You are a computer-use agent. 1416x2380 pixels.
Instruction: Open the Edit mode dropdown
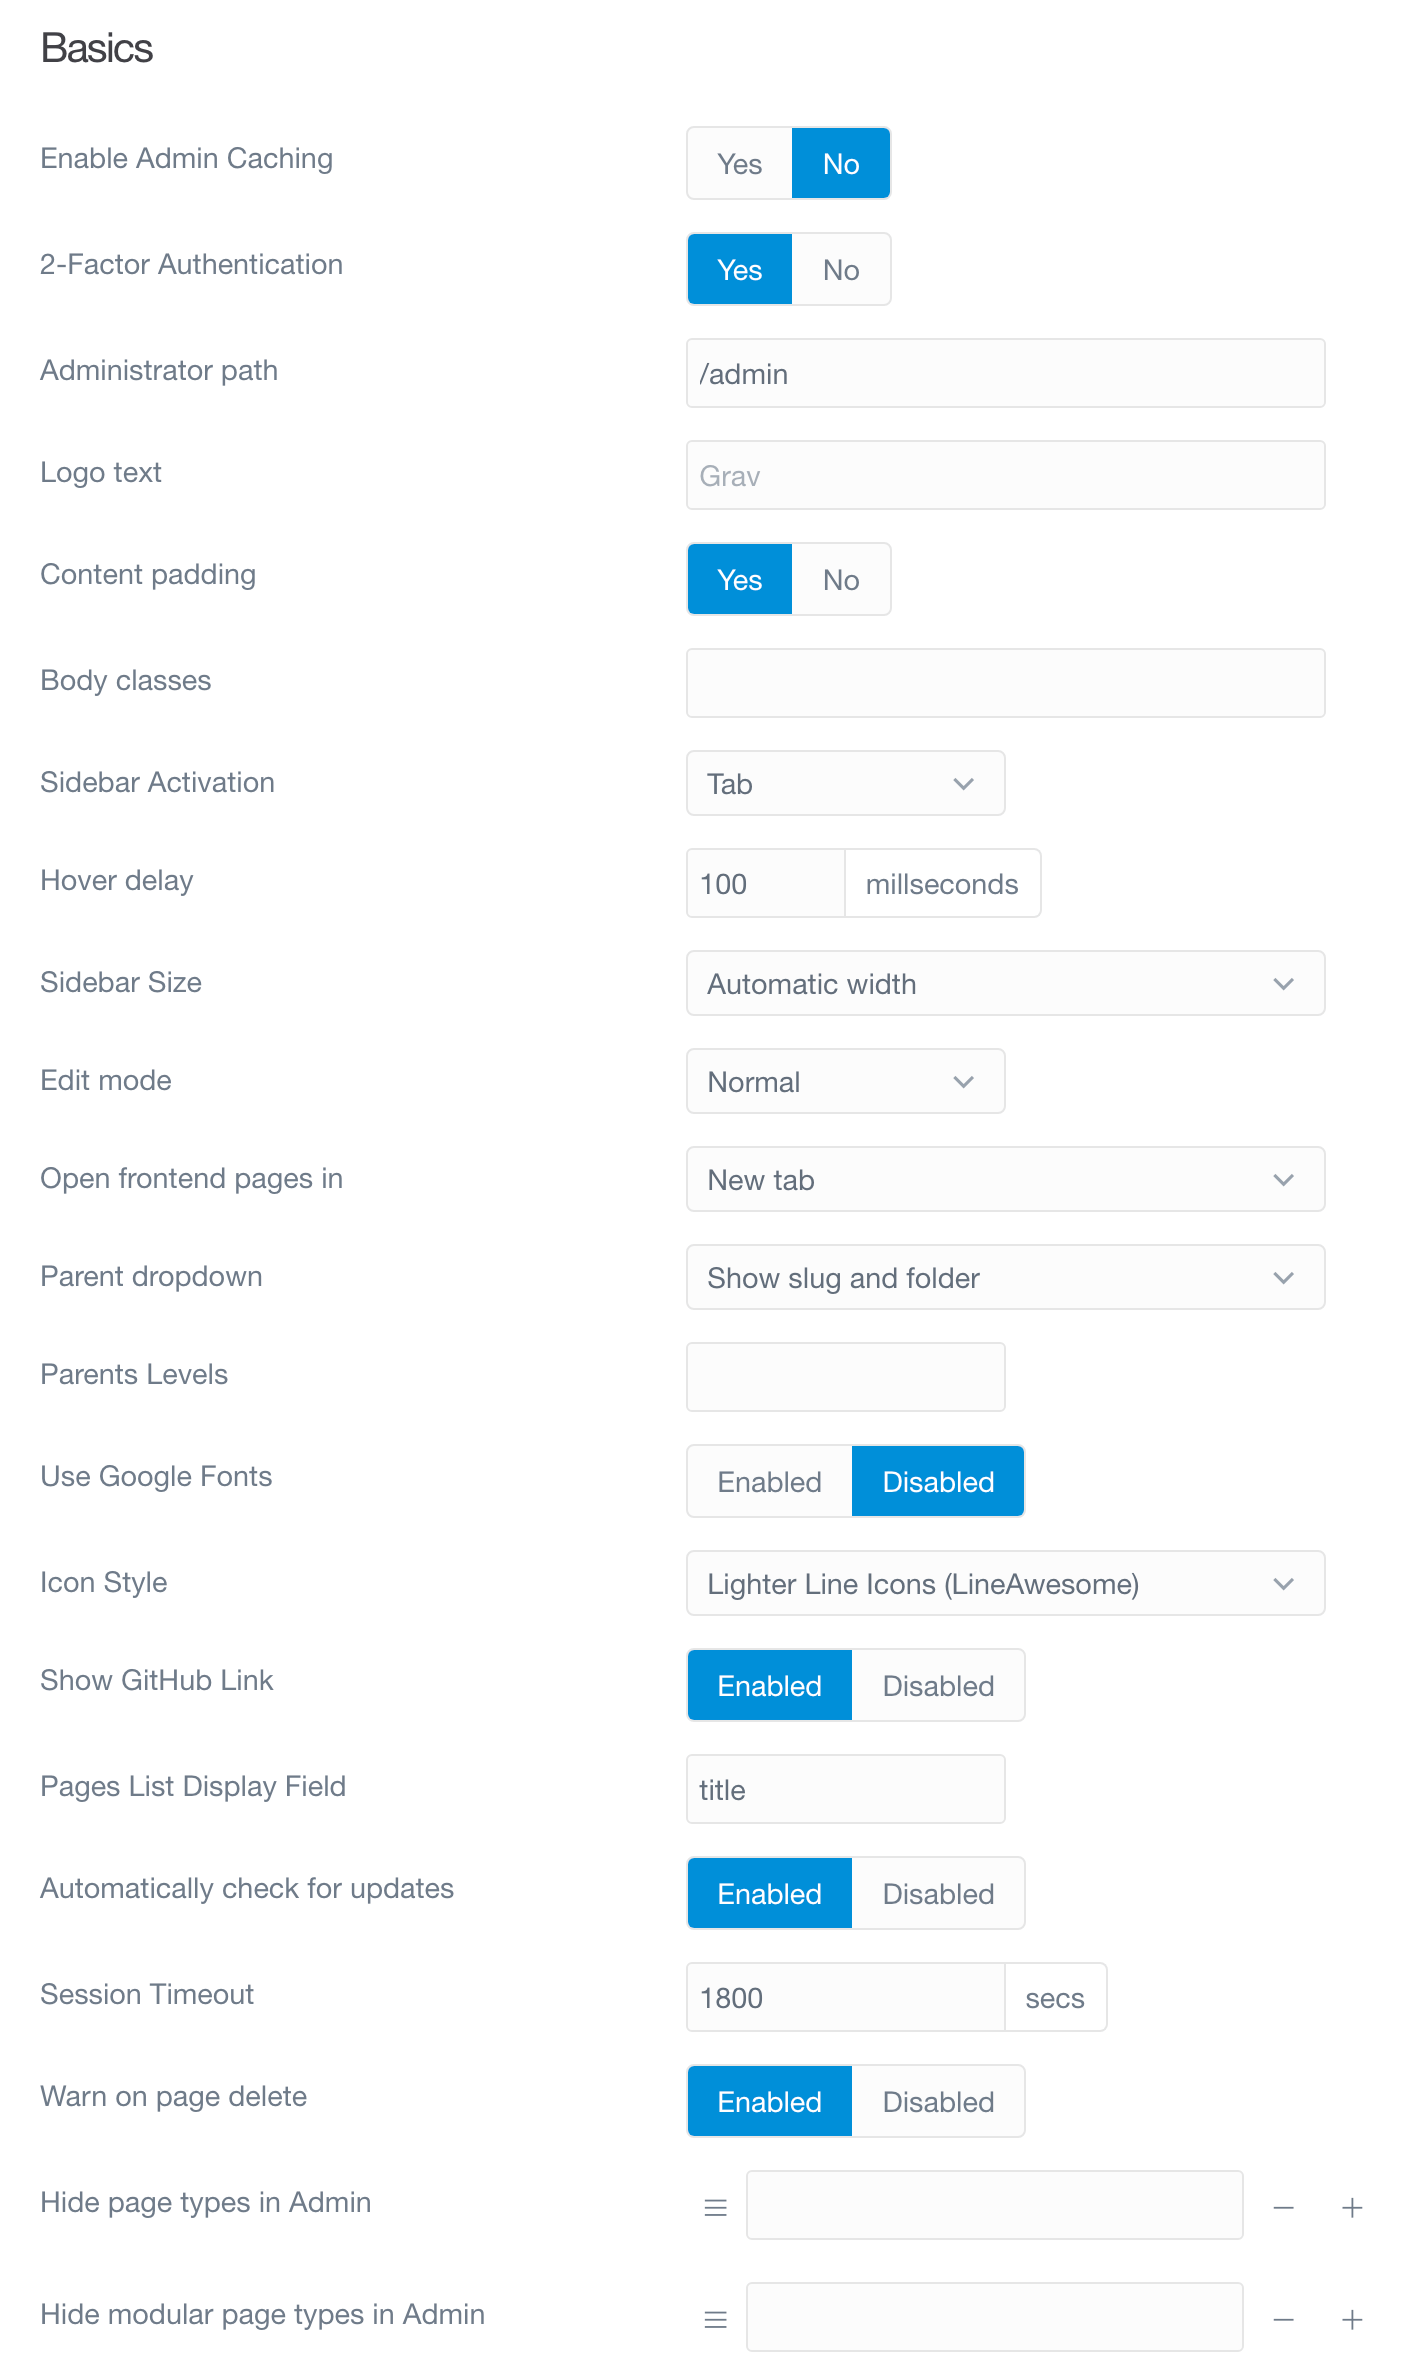845,1081
